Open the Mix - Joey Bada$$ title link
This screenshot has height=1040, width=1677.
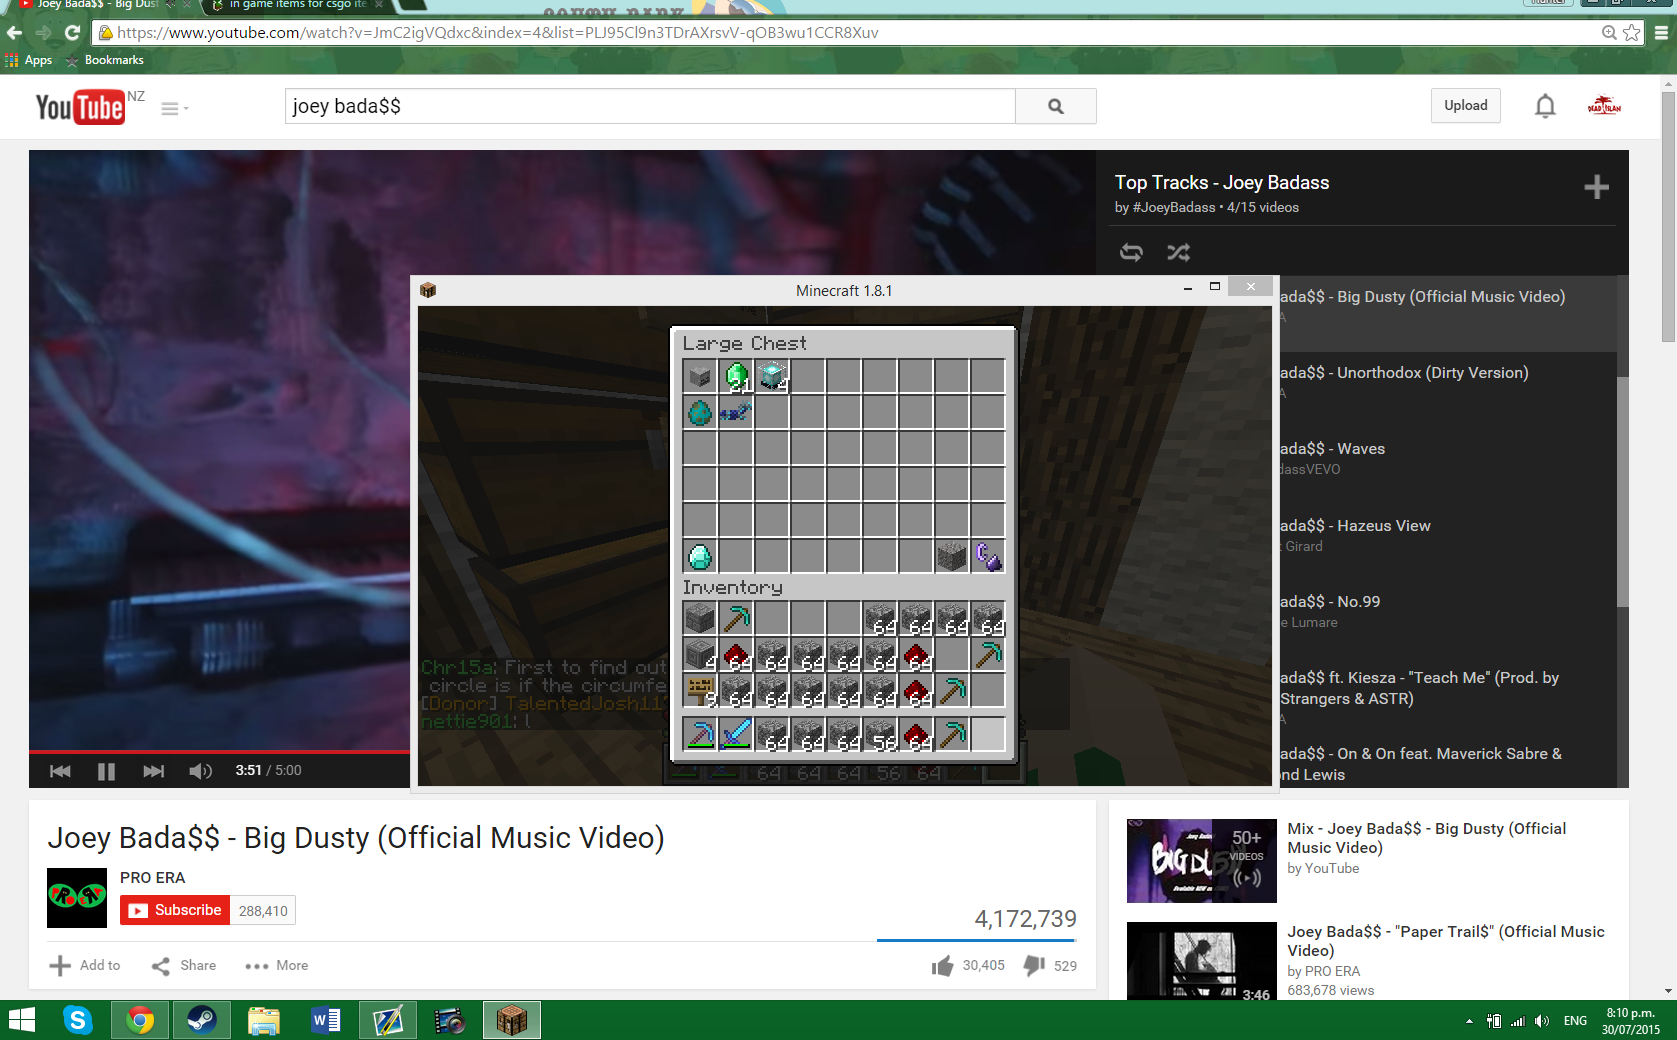1427,838
